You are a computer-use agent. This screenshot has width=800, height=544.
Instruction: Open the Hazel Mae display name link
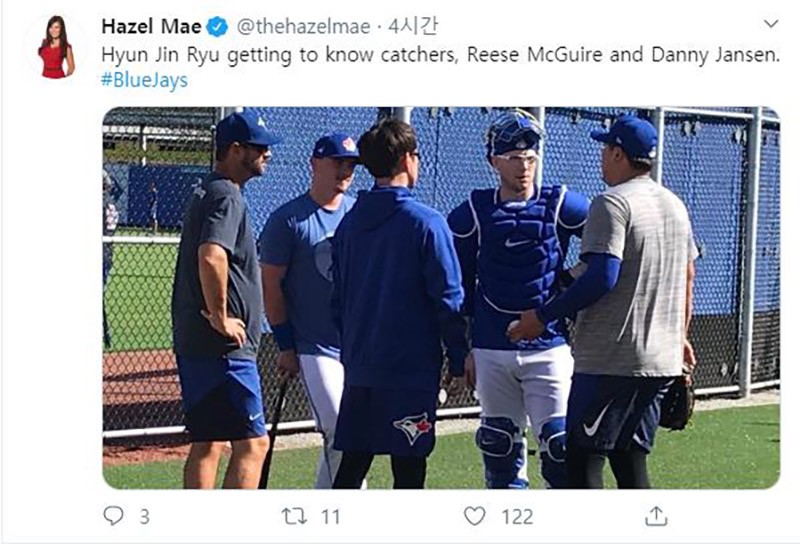click(x=151, y=26)
